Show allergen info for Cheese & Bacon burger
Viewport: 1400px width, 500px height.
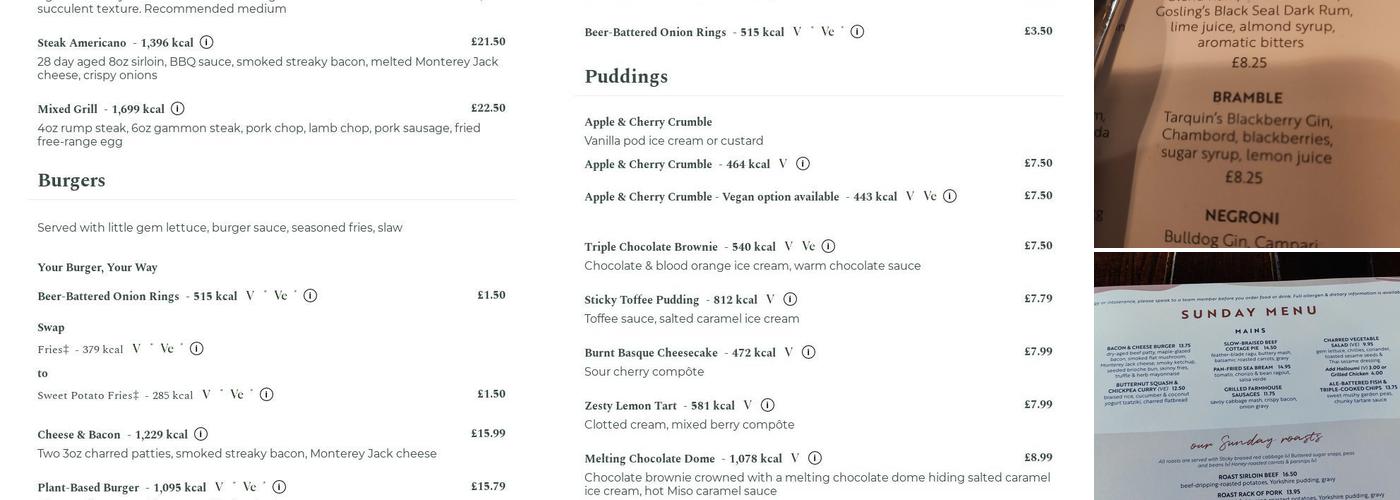[201, 434]
